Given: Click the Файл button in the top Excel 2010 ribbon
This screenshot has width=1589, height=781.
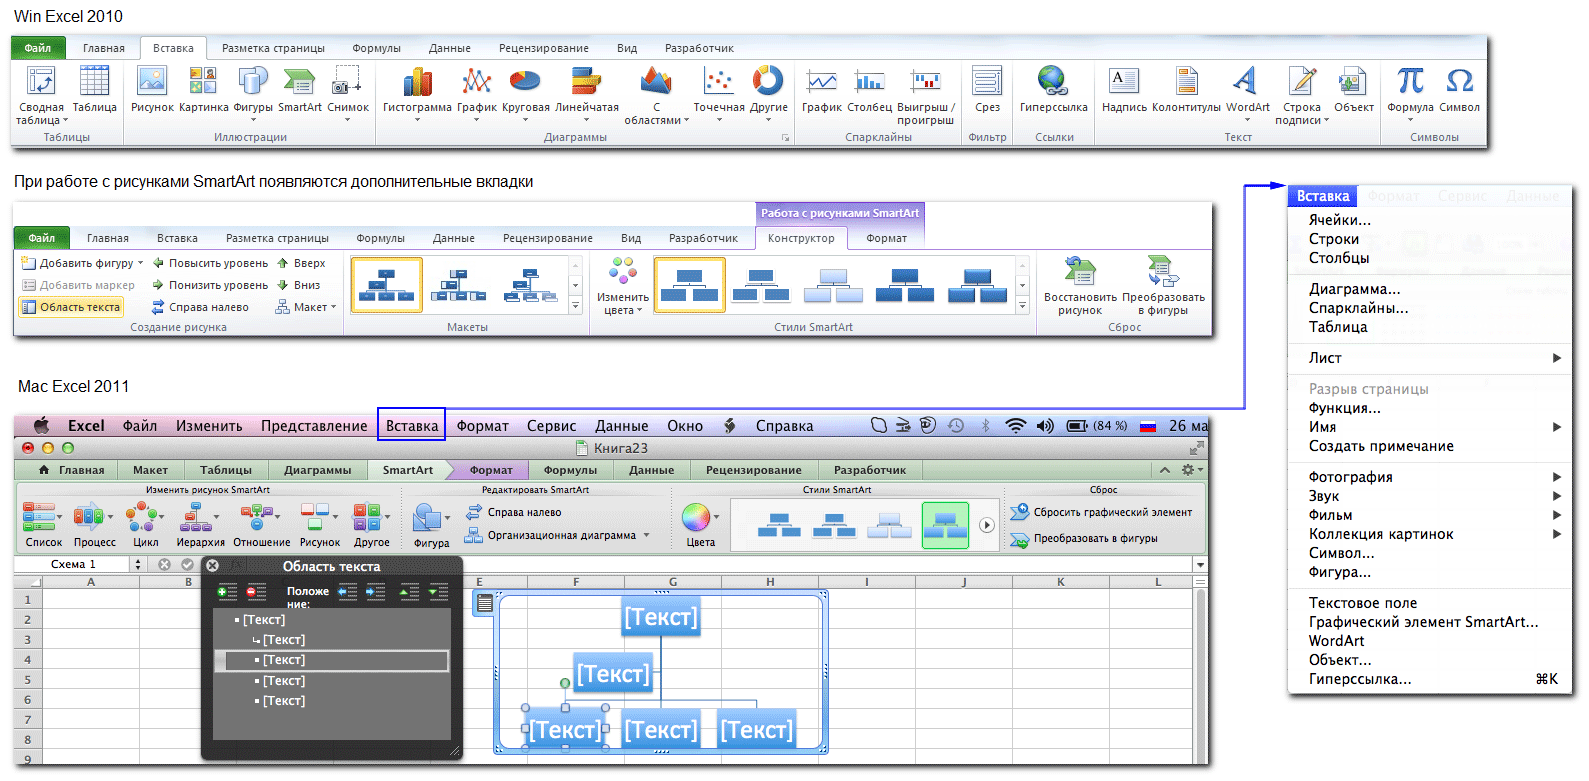Looking at the screenshot, I should pos(38,48).
